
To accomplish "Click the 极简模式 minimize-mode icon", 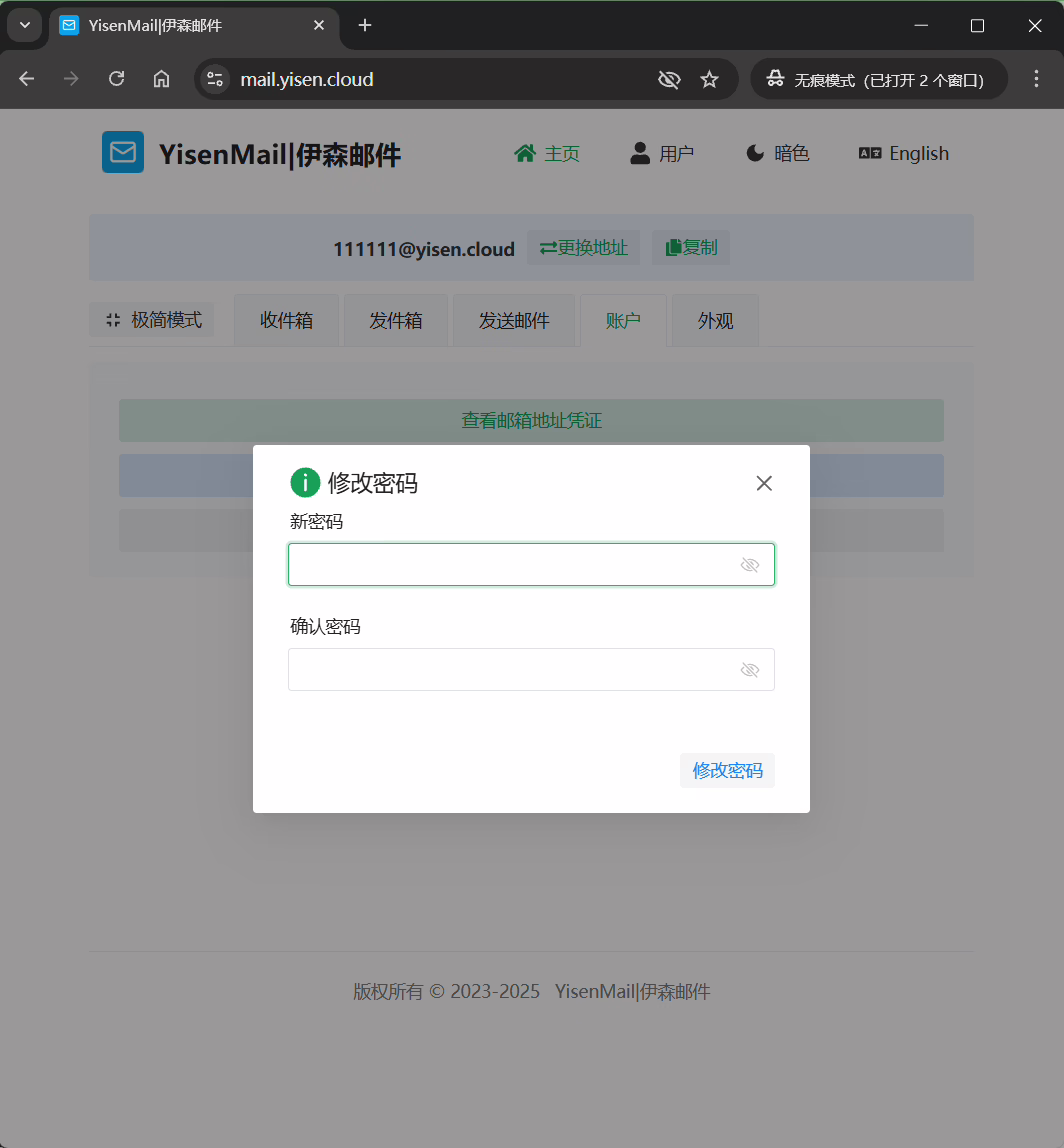I will 113,319.
